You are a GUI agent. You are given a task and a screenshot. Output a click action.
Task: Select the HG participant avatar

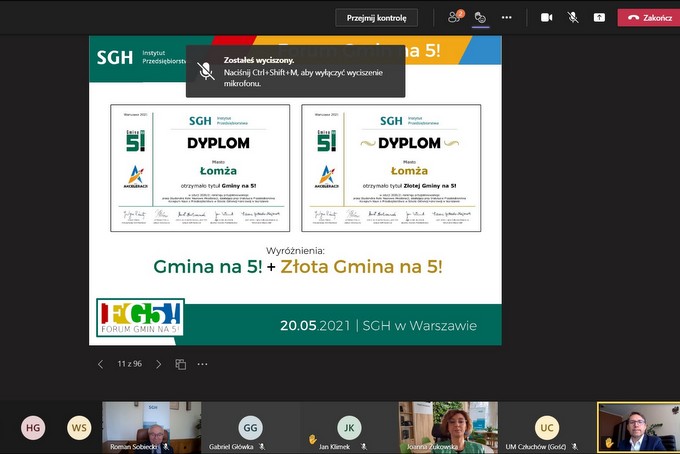tap(33, 428)
